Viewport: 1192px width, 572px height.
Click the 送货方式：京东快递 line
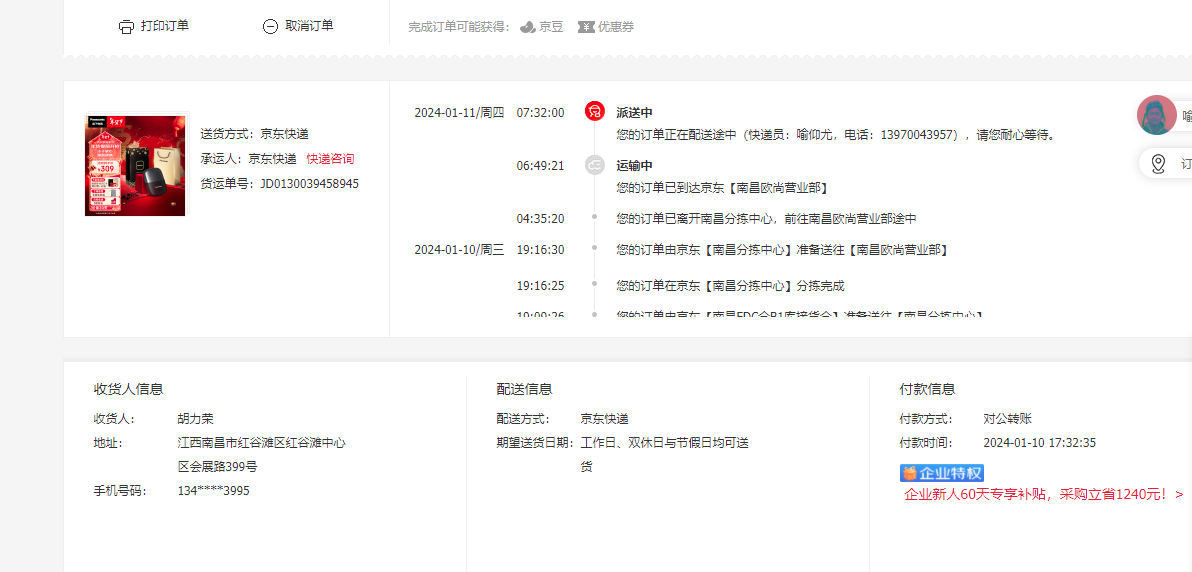click(255, 134)
